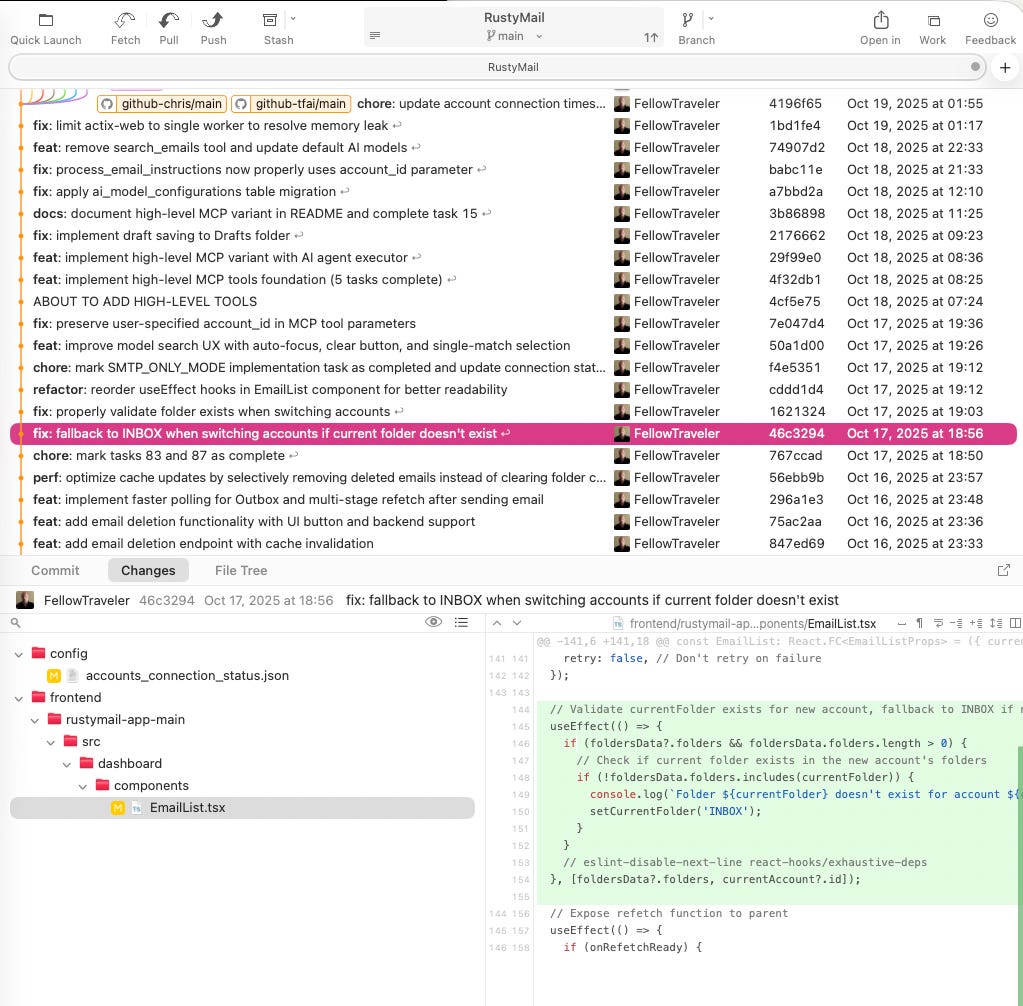Collapse the components folder
Viewport: 1023px width, 1006px height.
pos(83,786)
